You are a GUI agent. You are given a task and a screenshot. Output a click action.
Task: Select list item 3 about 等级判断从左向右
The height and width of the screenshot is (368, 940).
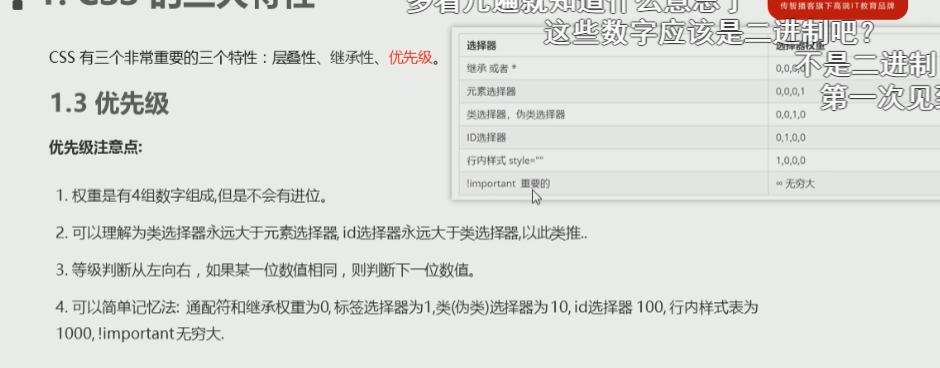coord(267,270)
